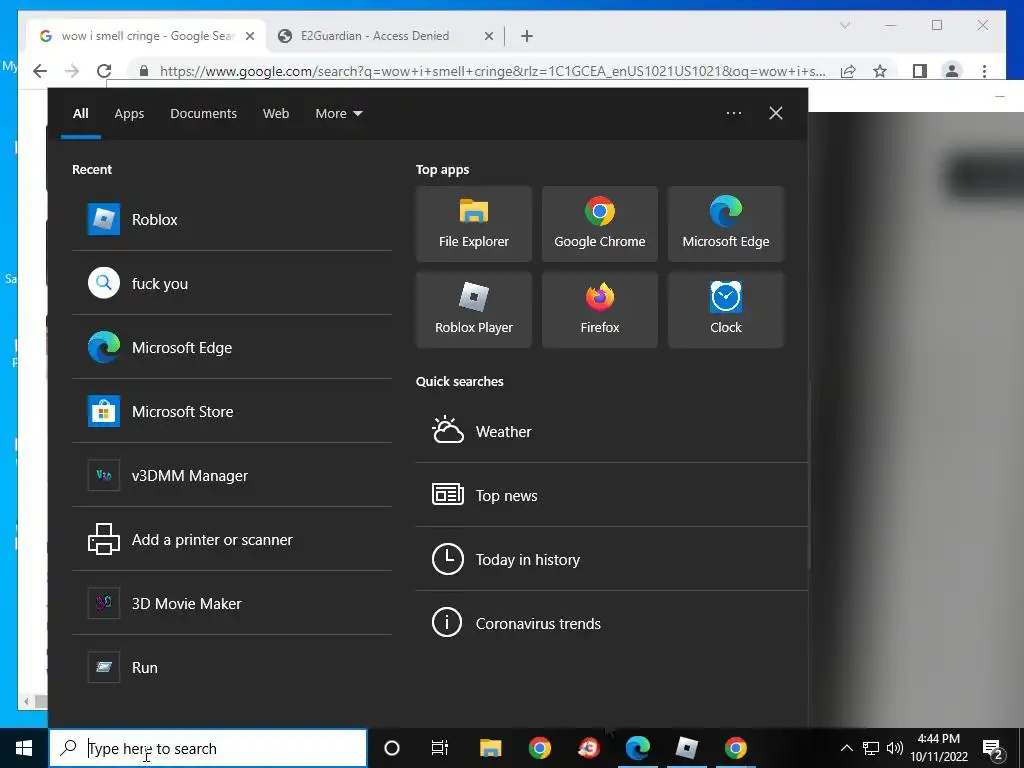Open Add a printer or scanner

pyautogui.click(x=232, y=539)
